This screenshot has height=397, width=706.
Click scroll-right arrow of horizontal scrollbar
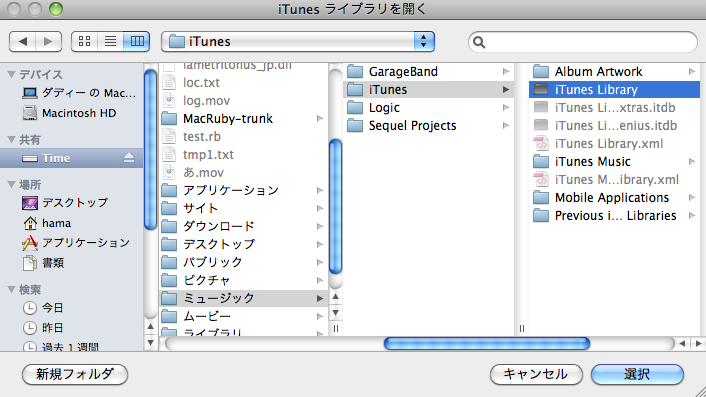pyautogui.click(x=698, y=344)
